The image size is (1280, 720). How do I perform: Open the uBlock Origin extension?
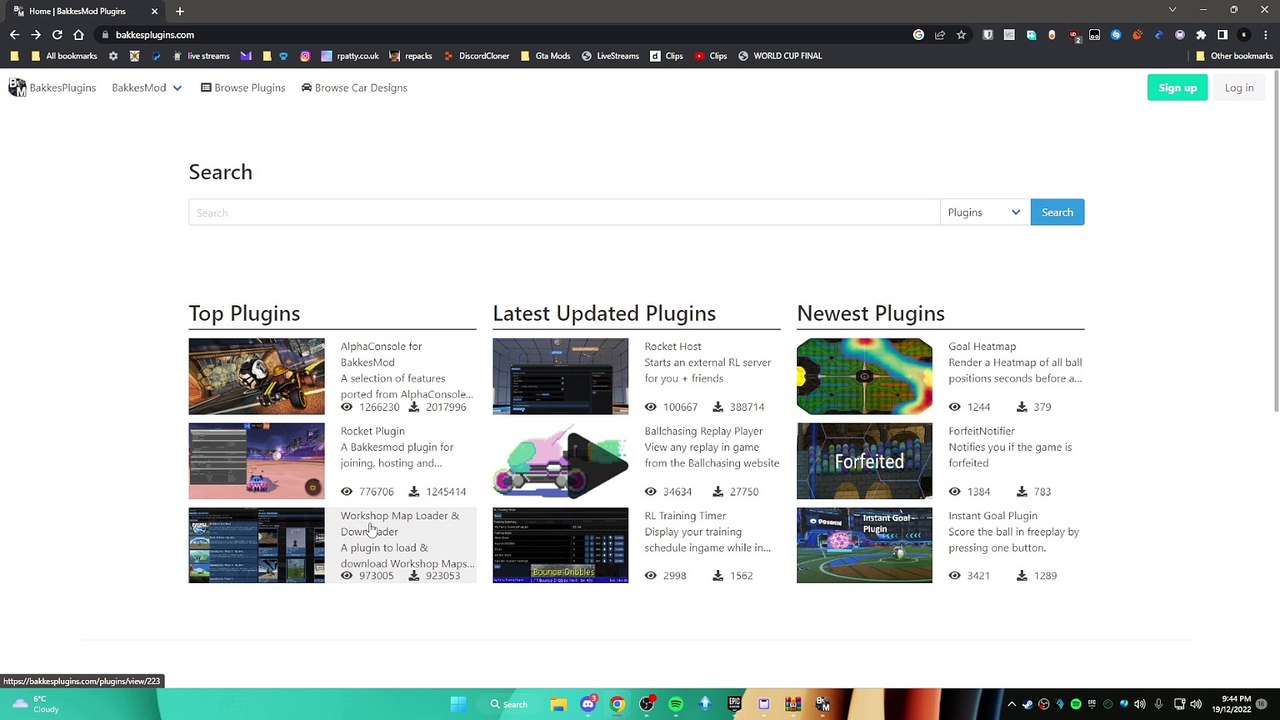[1074, 35]
